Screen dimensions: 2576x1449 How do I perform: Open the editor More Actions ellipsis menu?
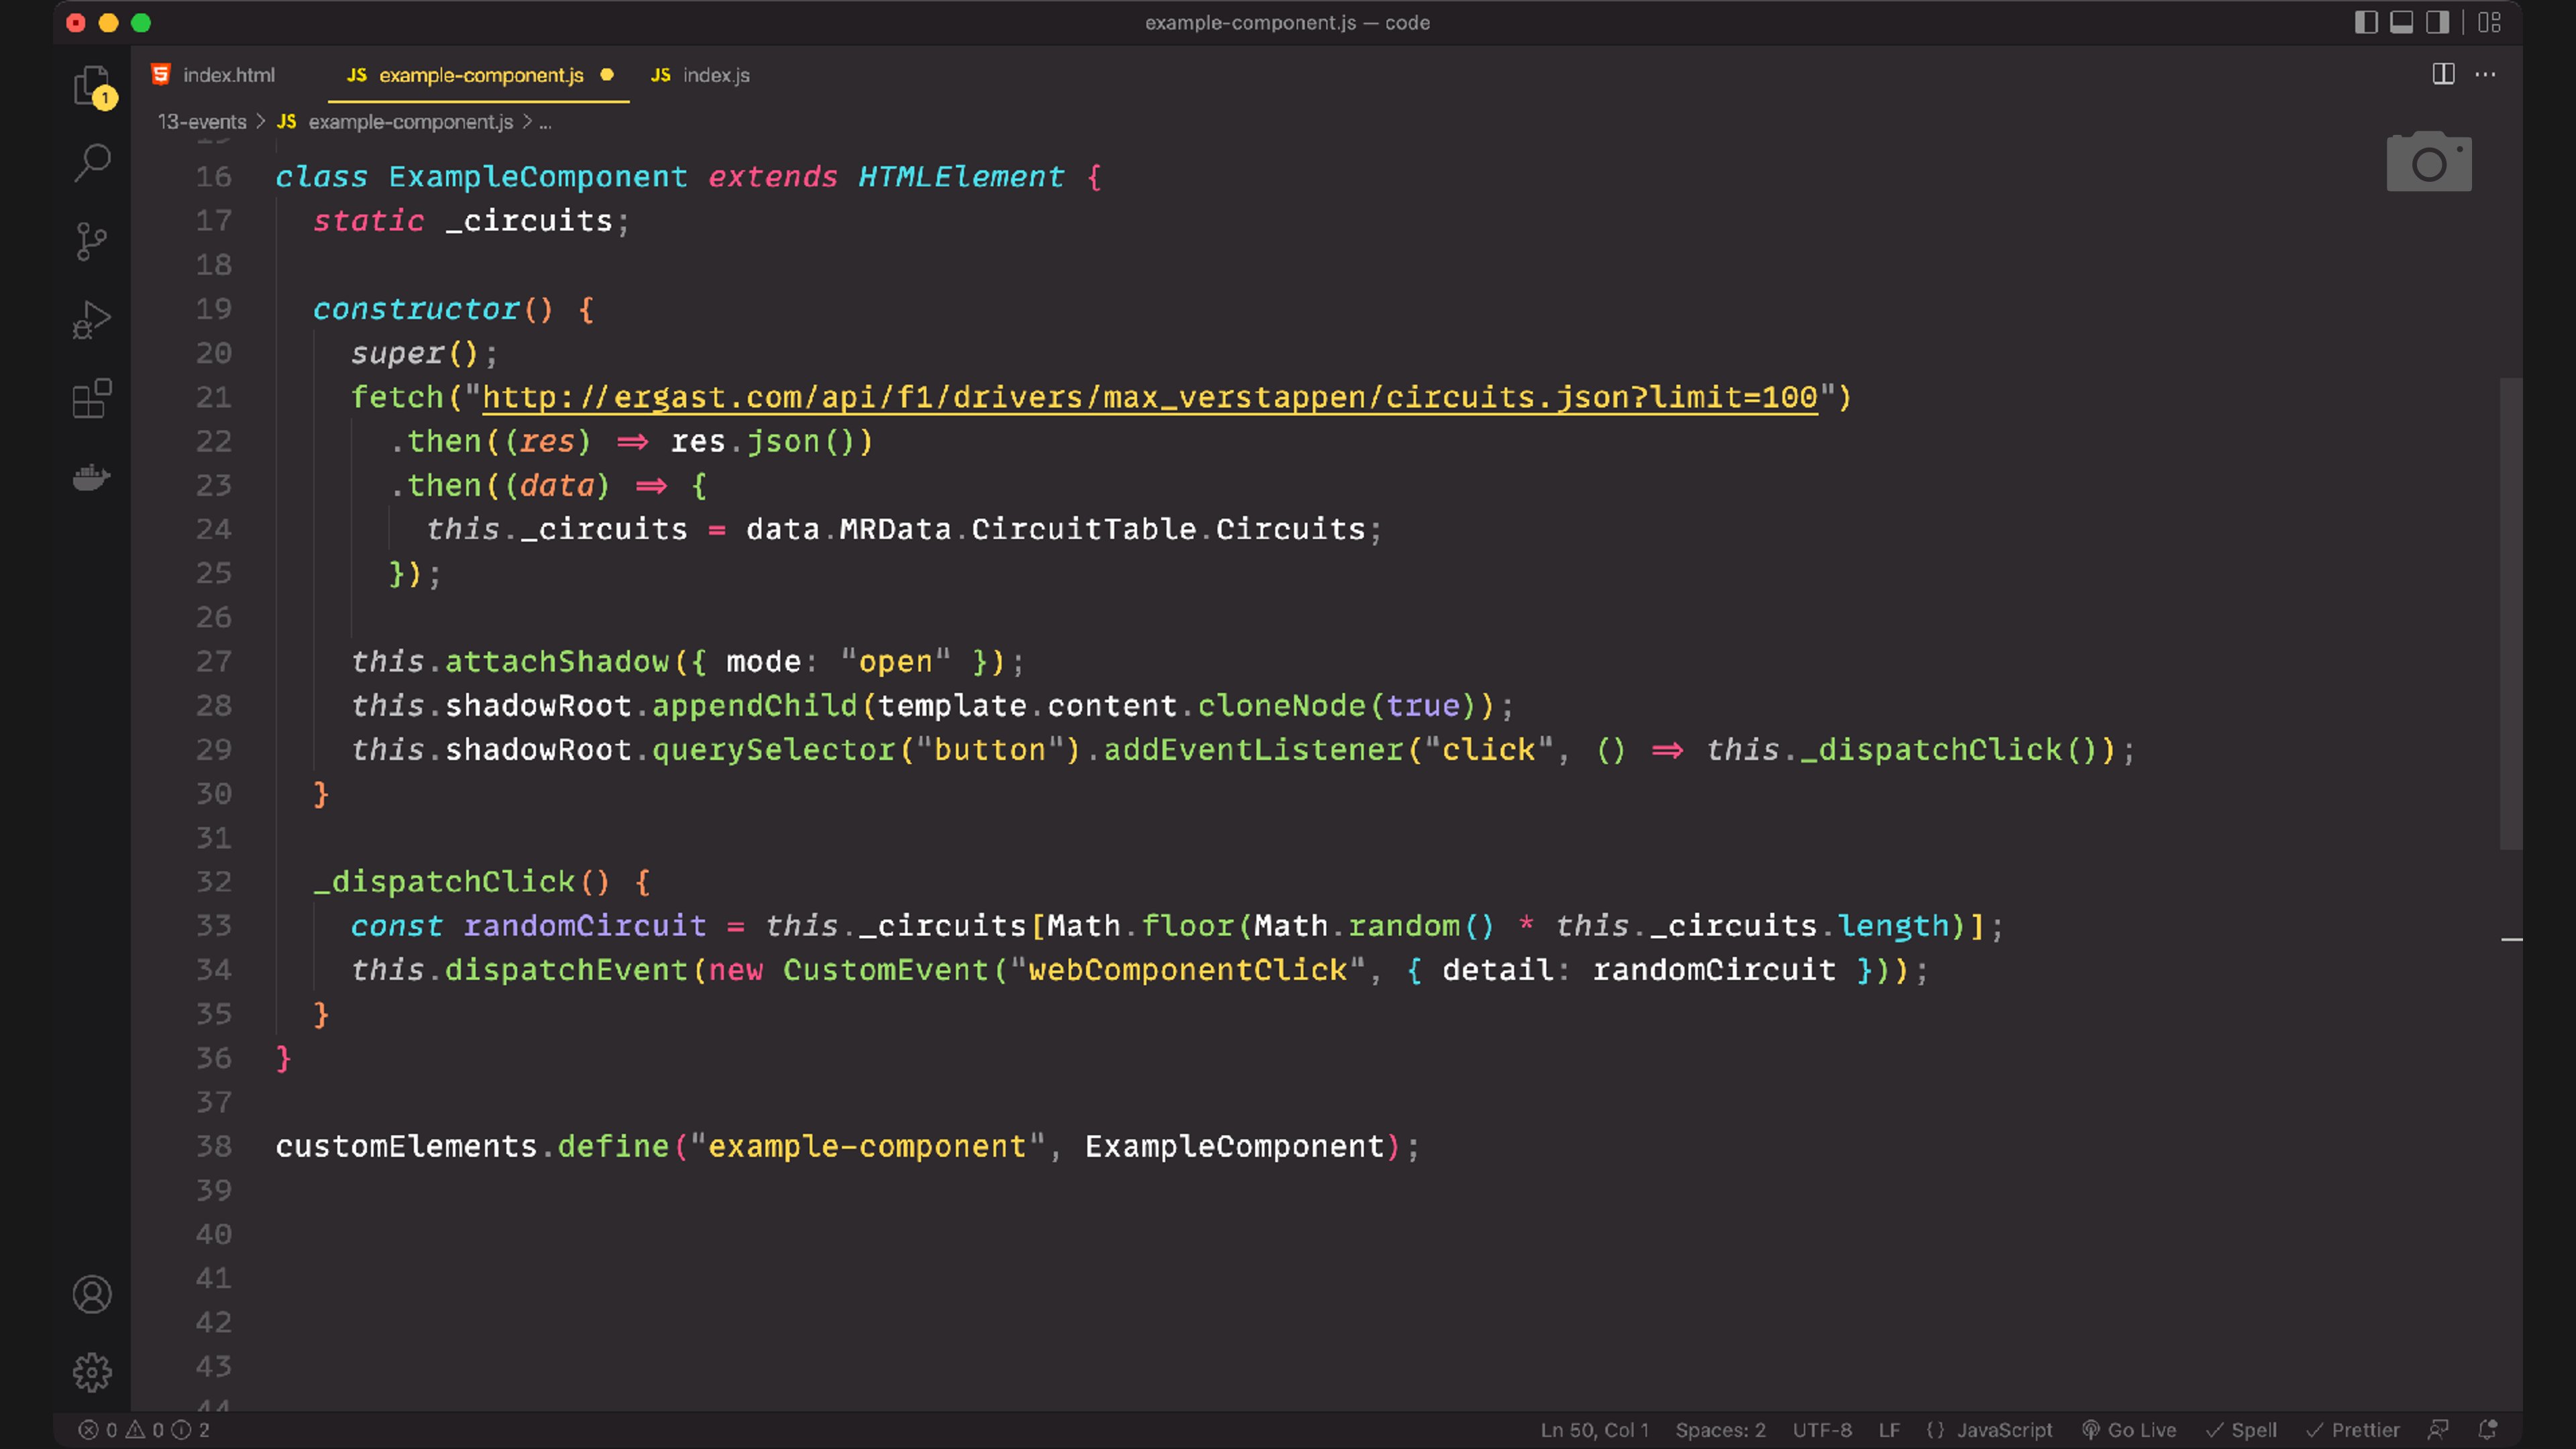click(2485, 74)
